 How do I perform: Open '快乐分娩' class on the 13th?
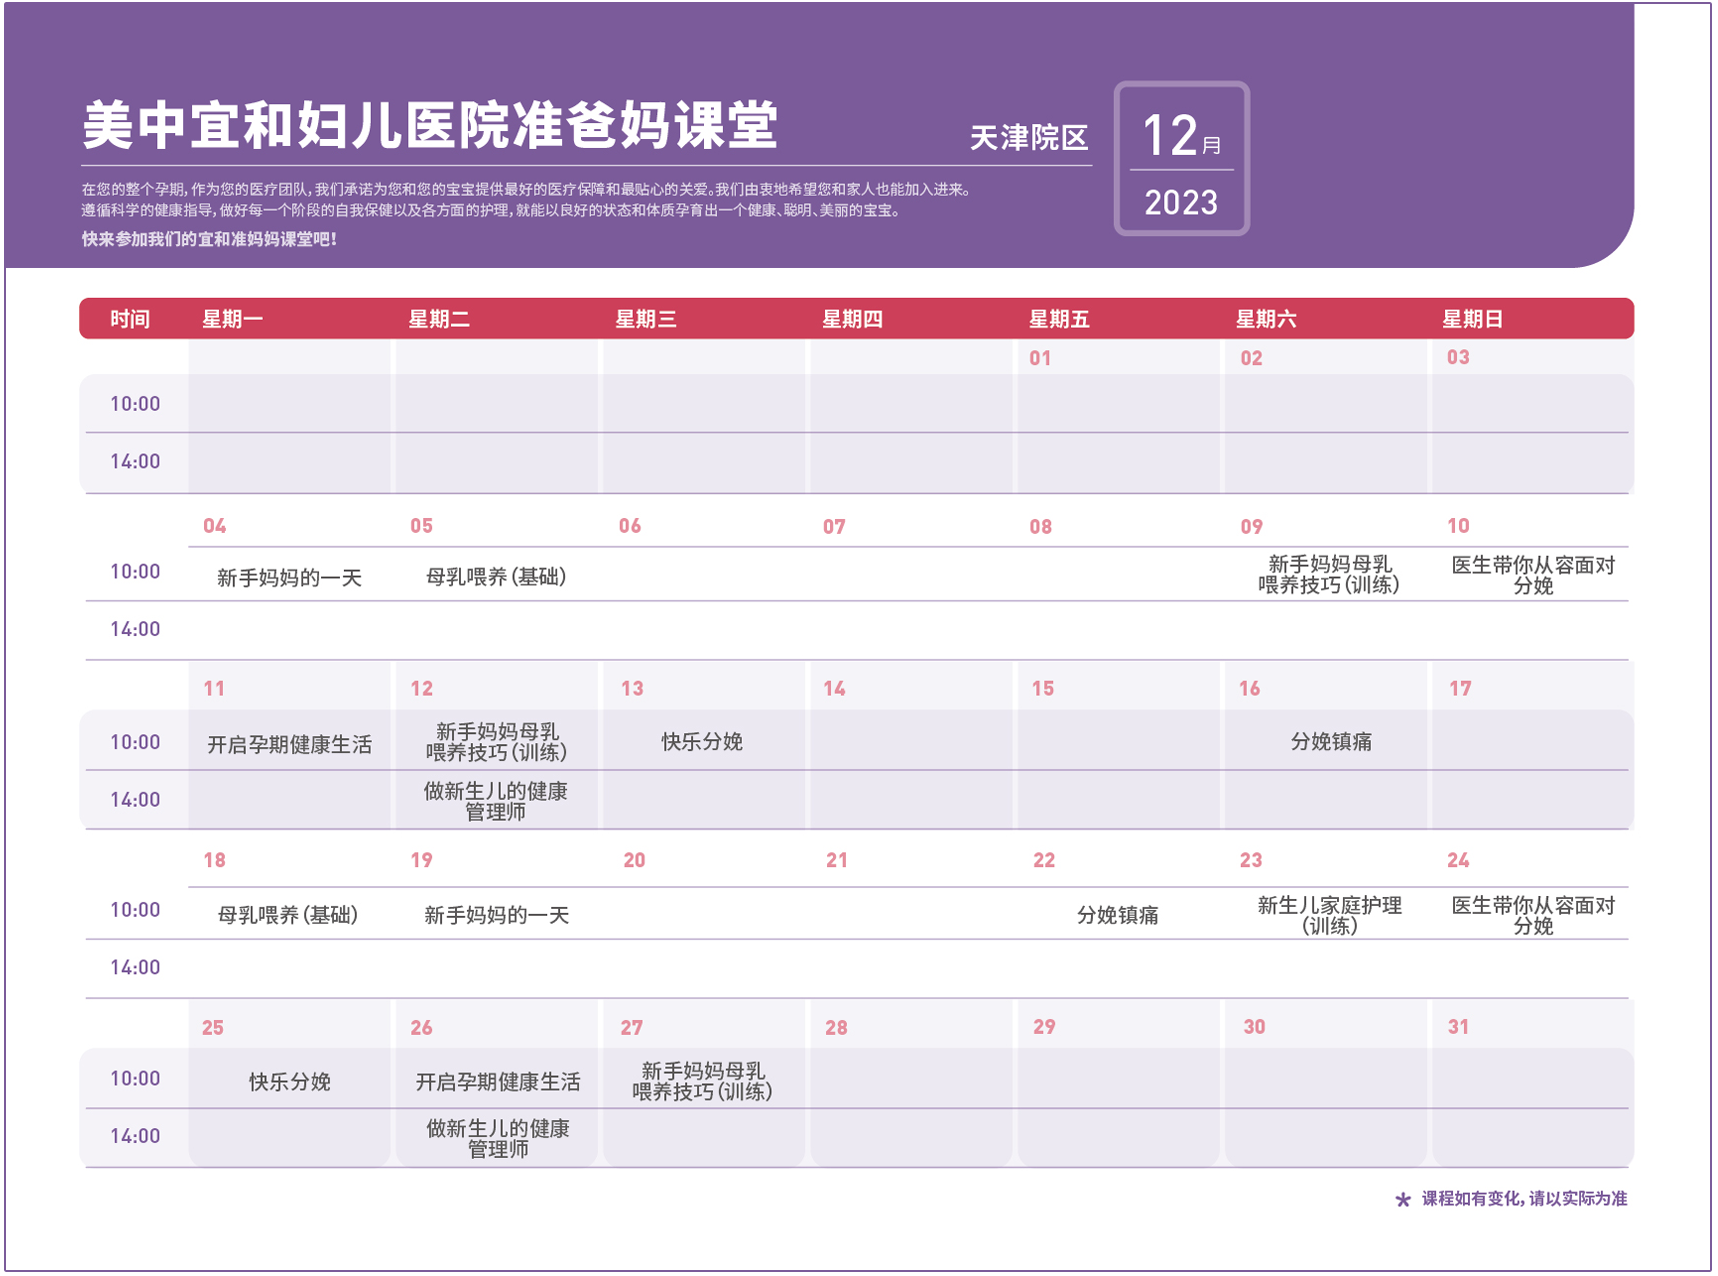pyautogui.click(x=702, y=742)
